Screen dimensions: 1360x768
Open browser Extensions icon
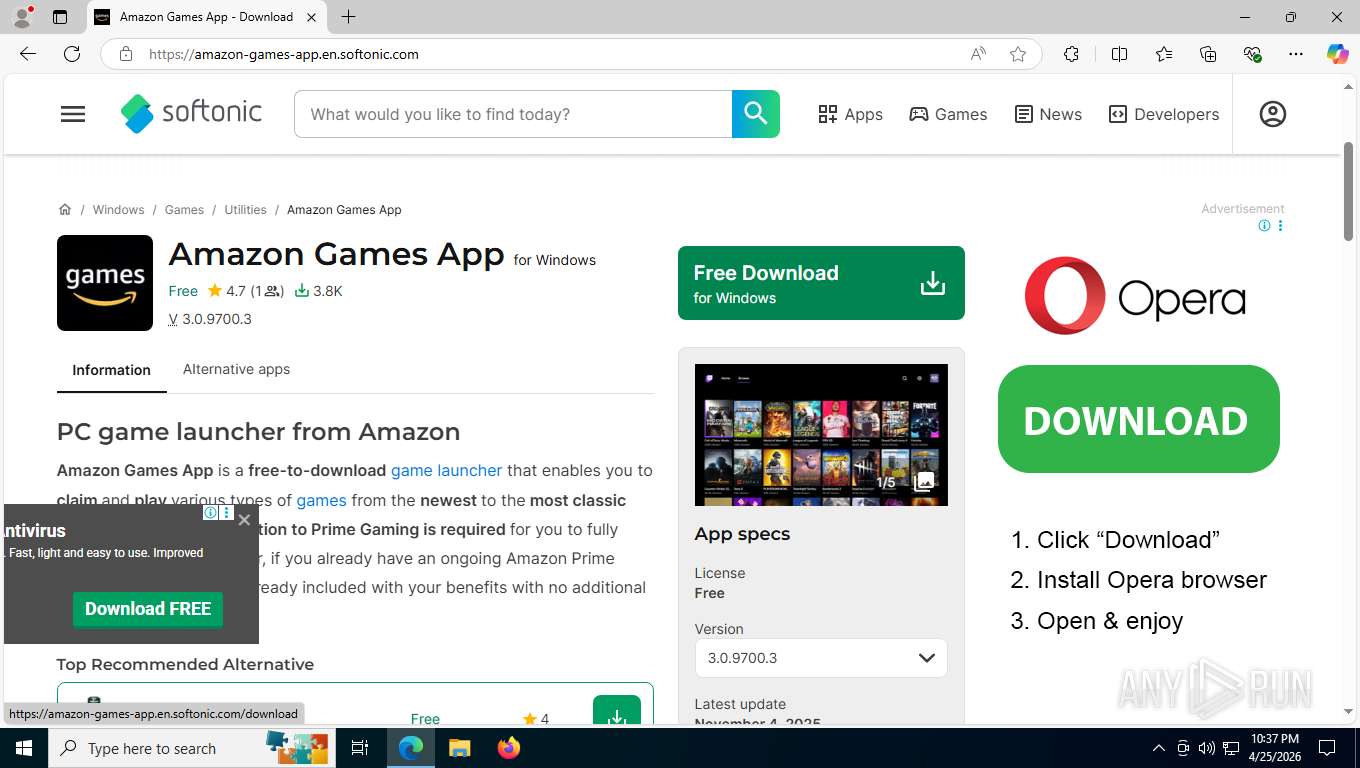tap(1071, 54)
